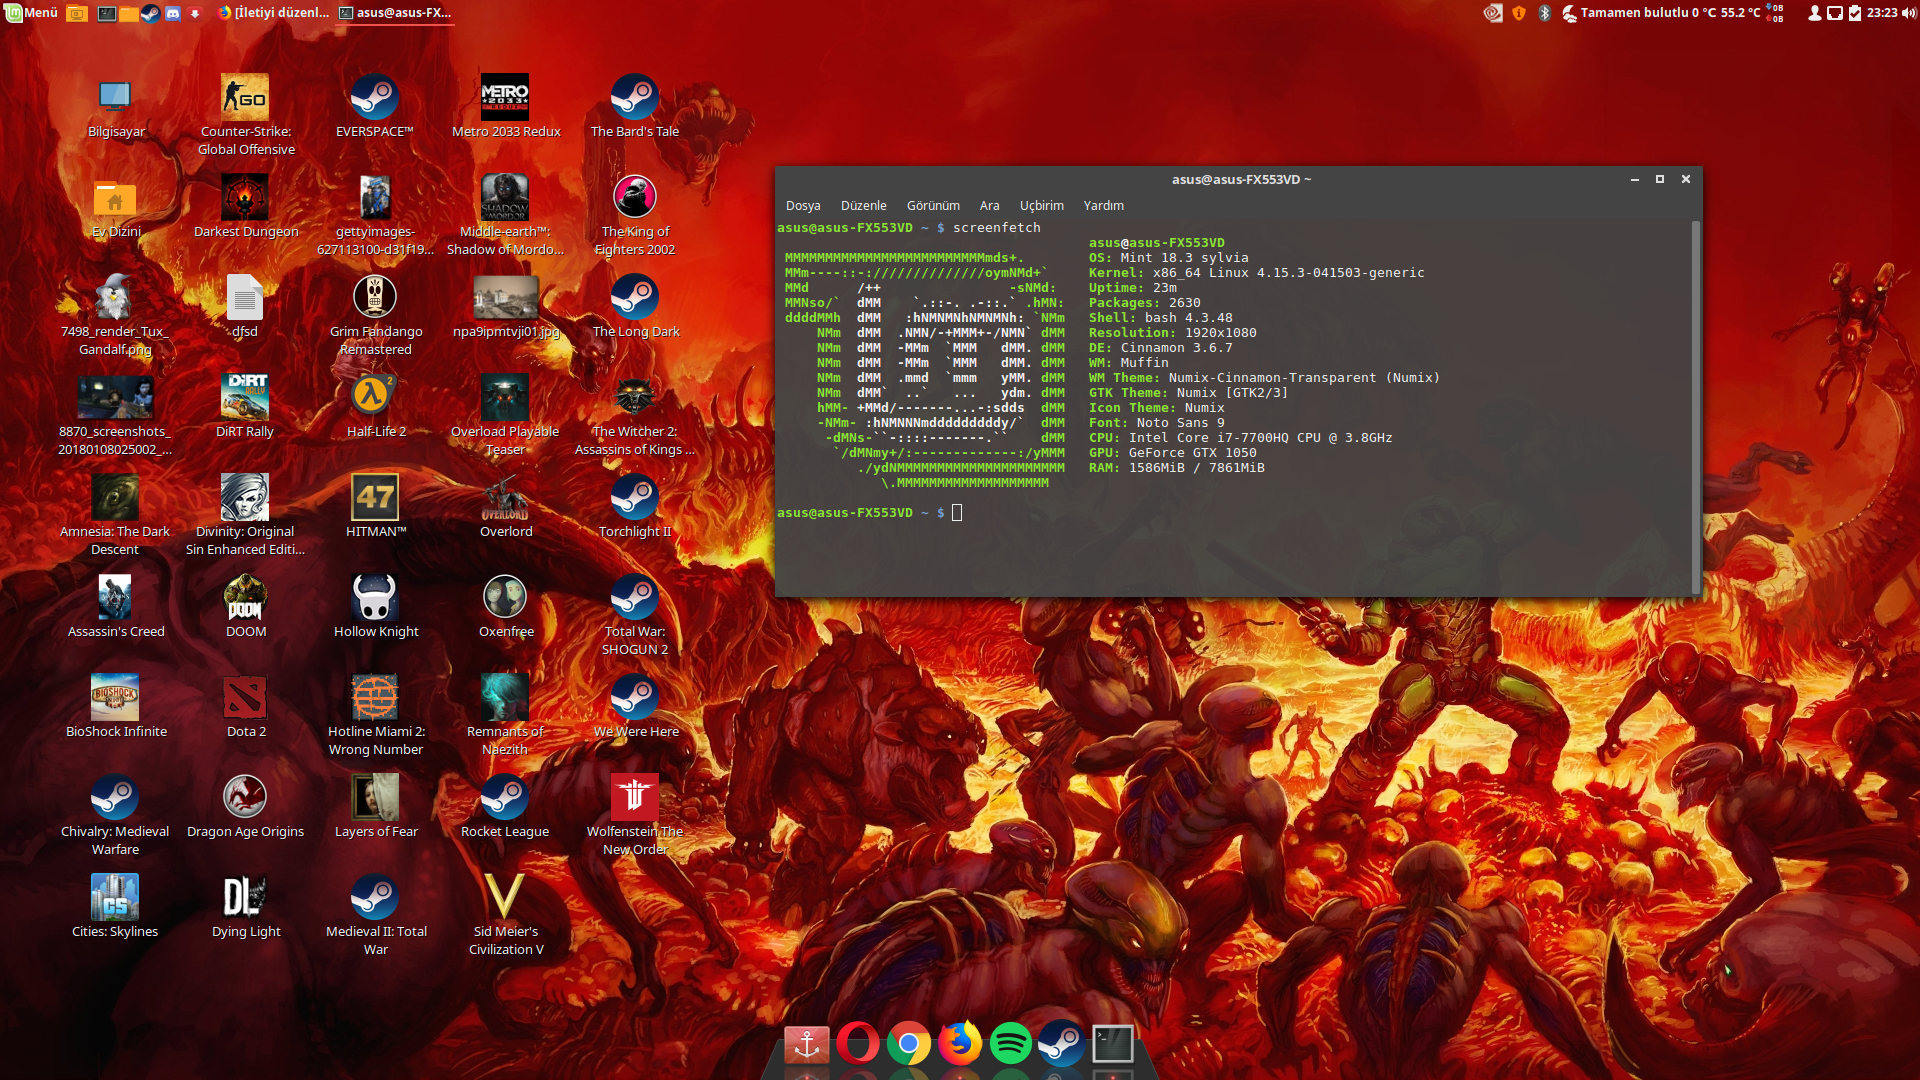Open the Opera browser from the dock
Viewport: 1920px width, 1080px height.
click(858, 1044)
